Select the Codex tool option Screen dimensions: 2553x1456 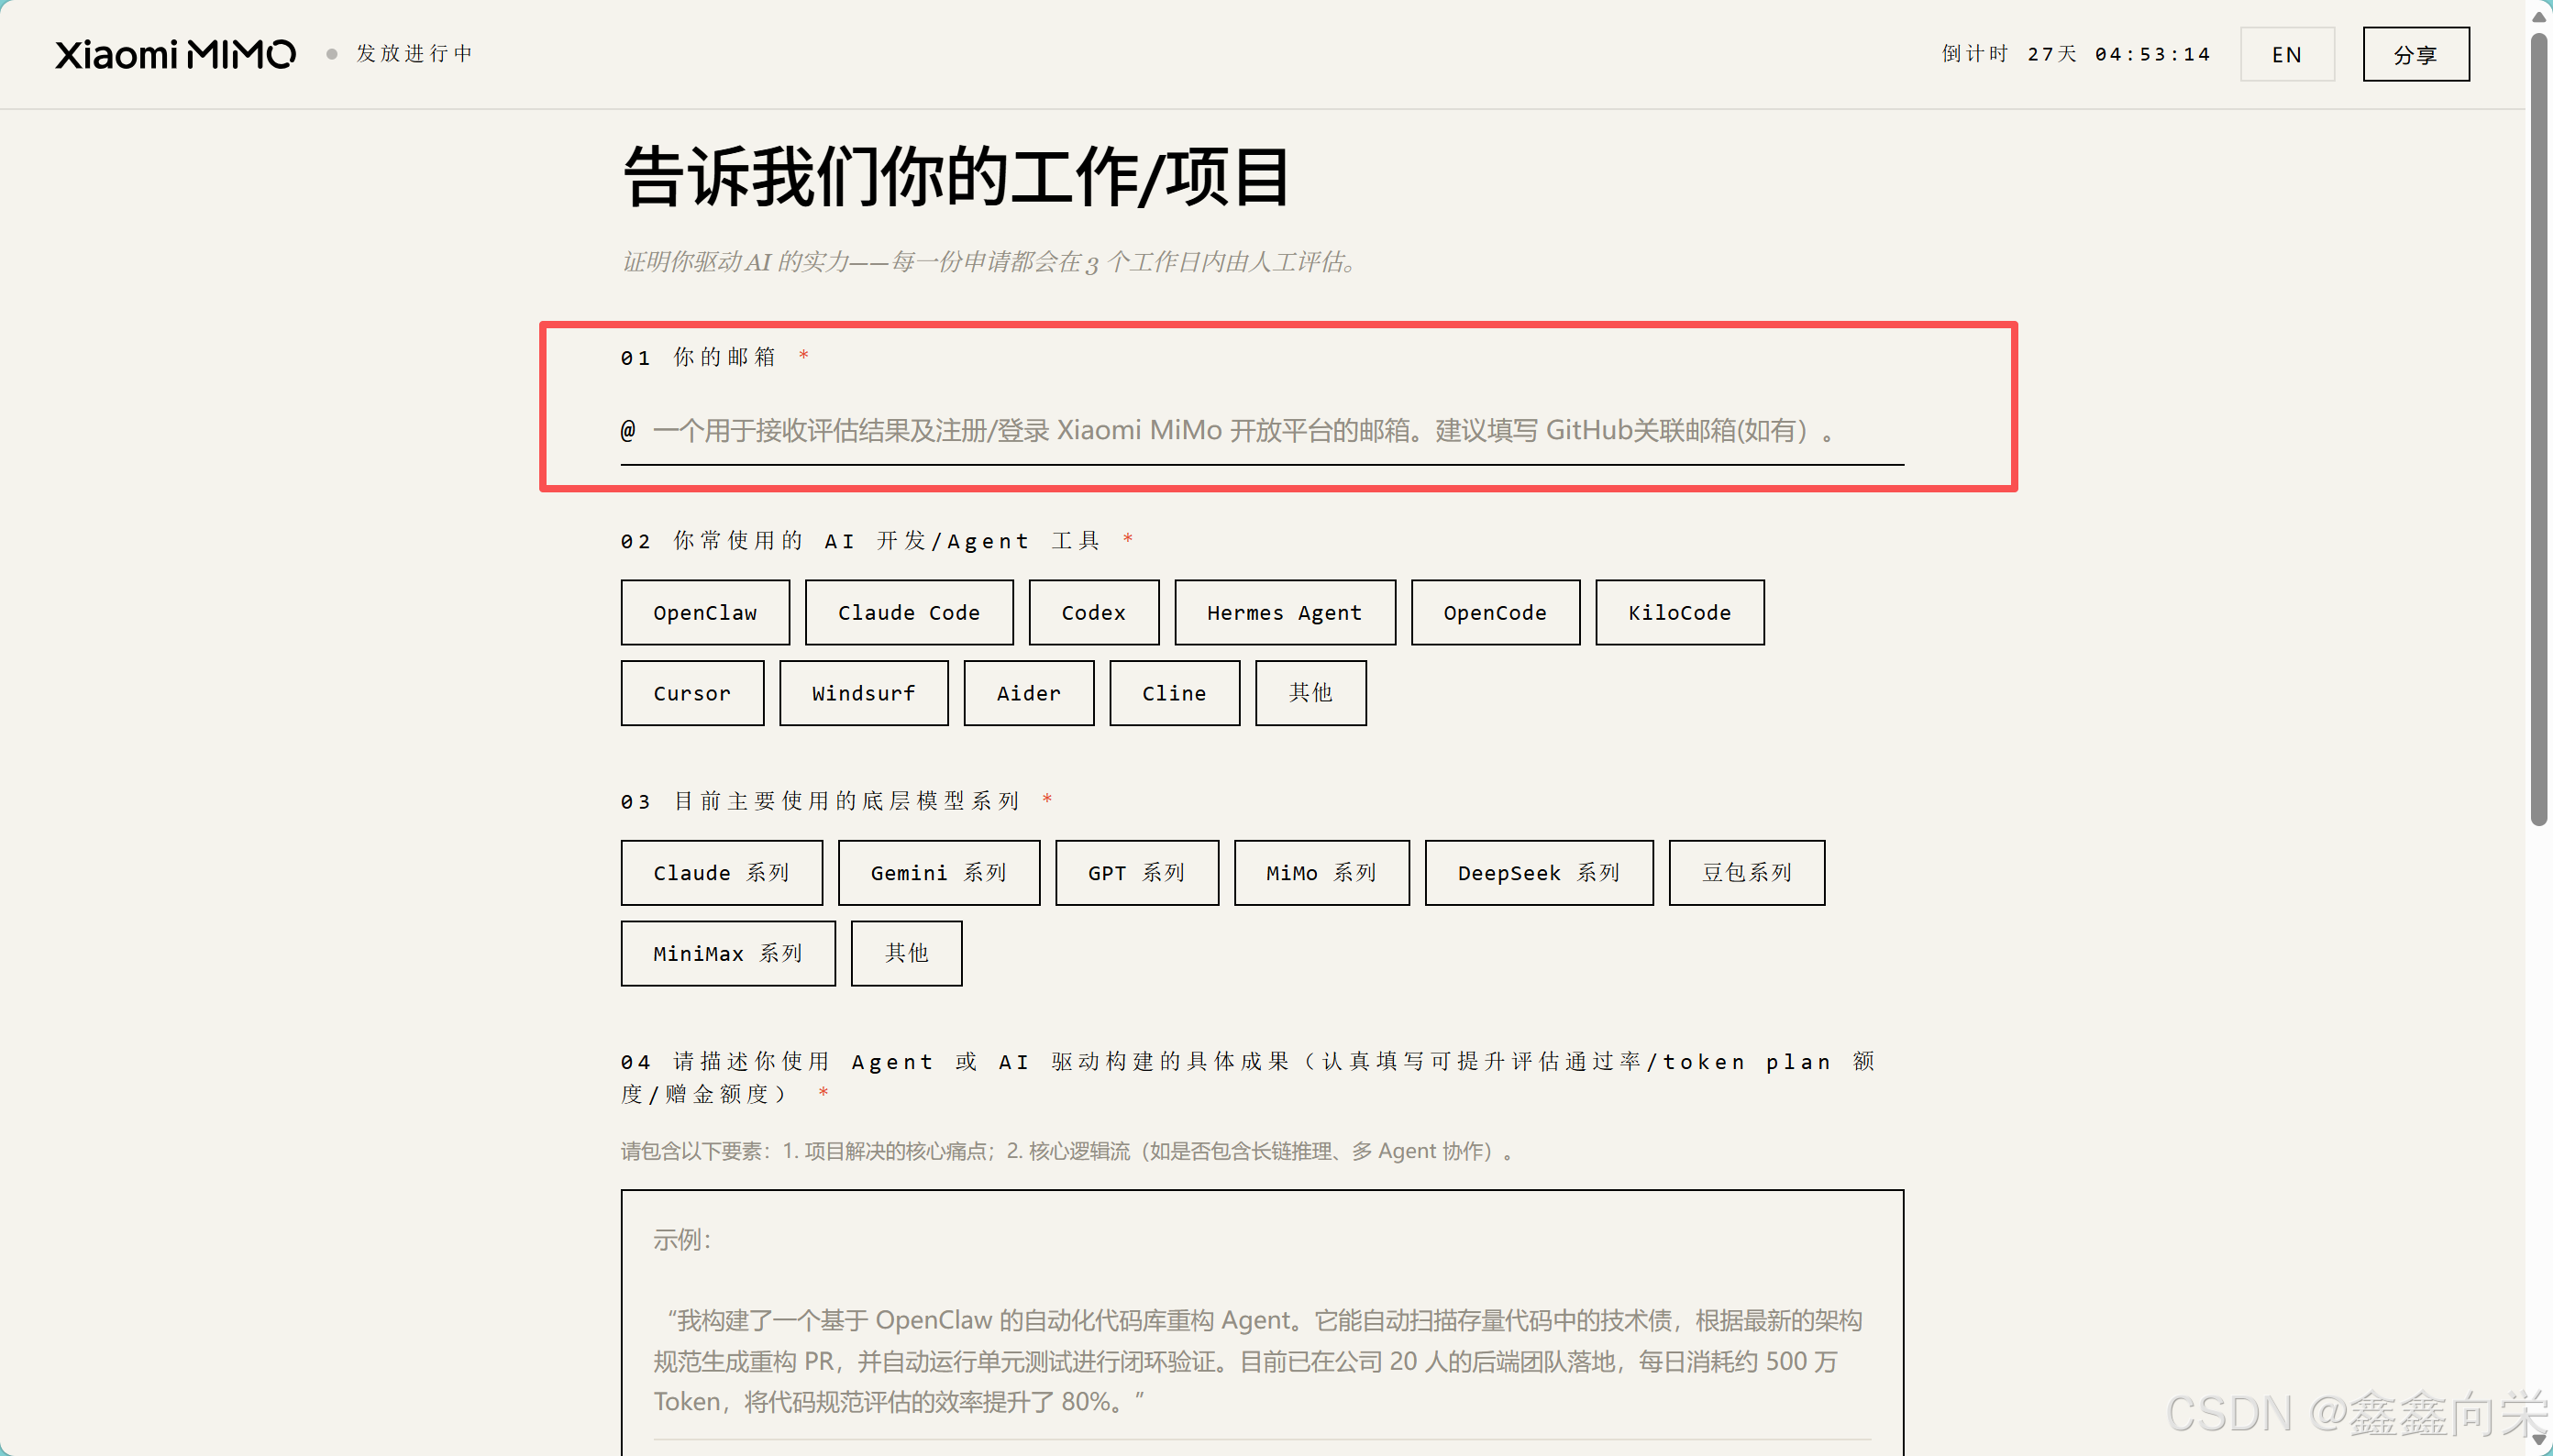coord(1093,612)
